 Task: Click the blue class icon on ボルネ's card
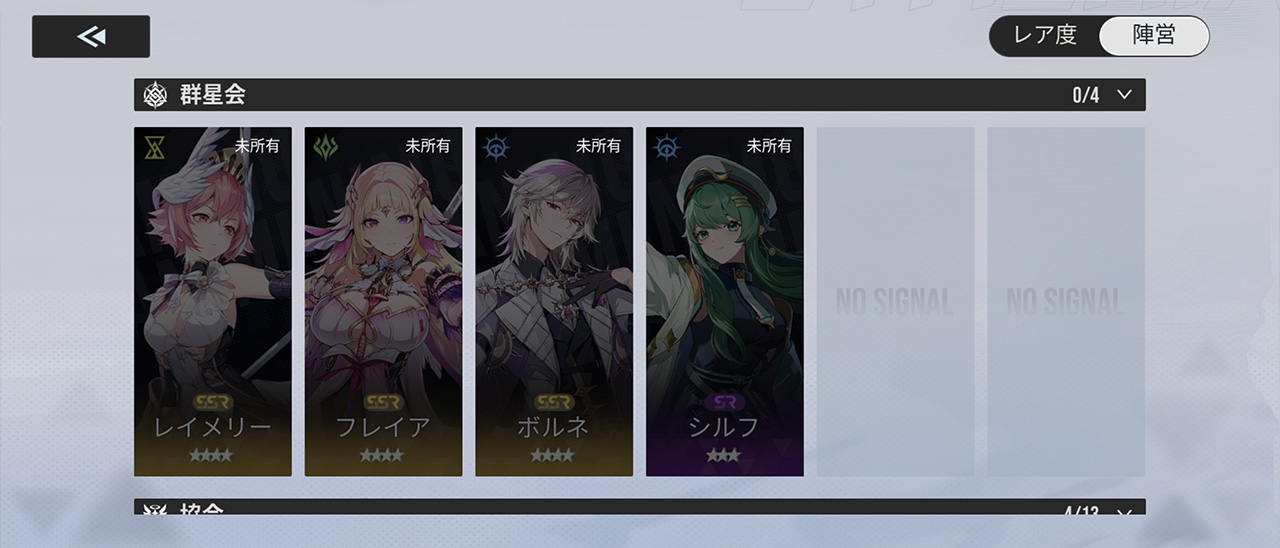coord(496,147)
